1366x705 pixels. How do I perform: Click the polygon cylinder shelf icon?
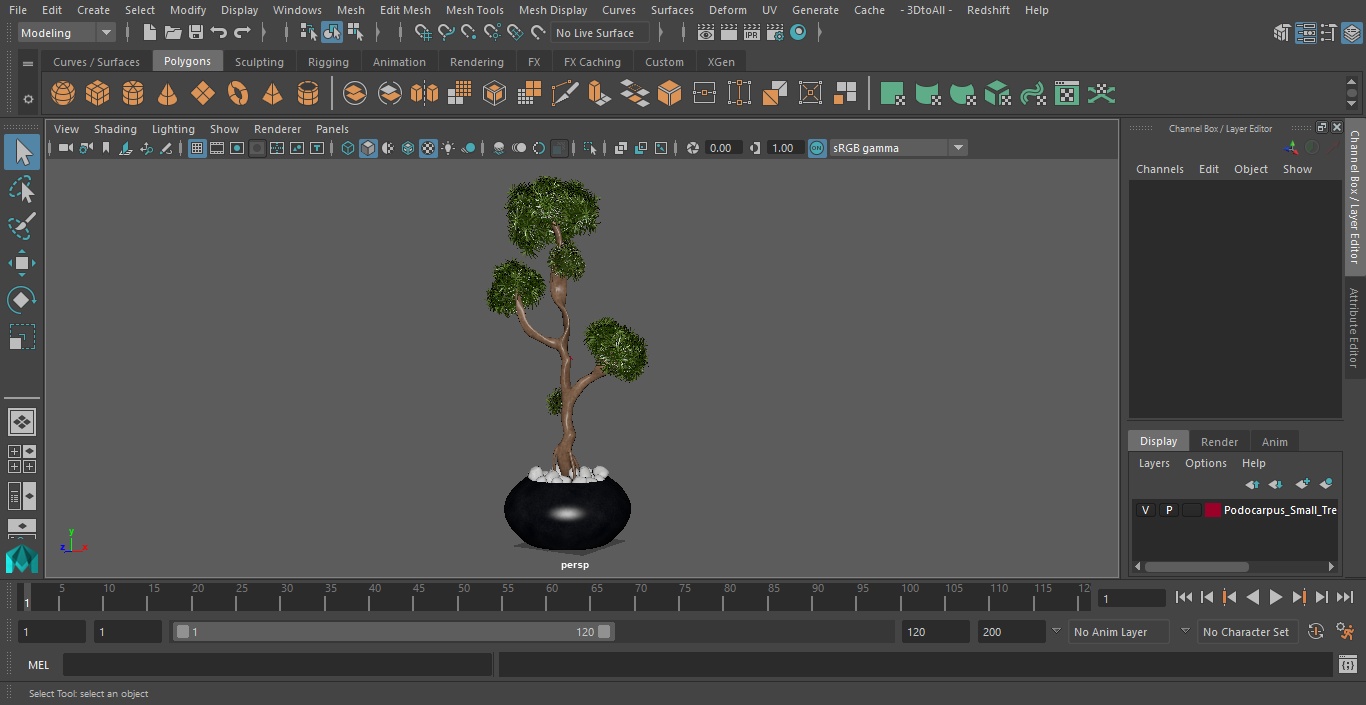coord(133,94)
